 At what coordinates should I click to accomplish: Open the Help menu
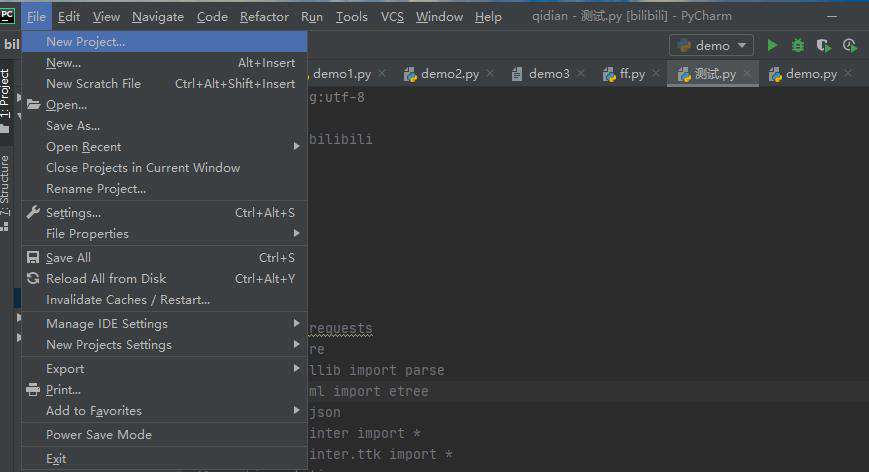(488, 17)
